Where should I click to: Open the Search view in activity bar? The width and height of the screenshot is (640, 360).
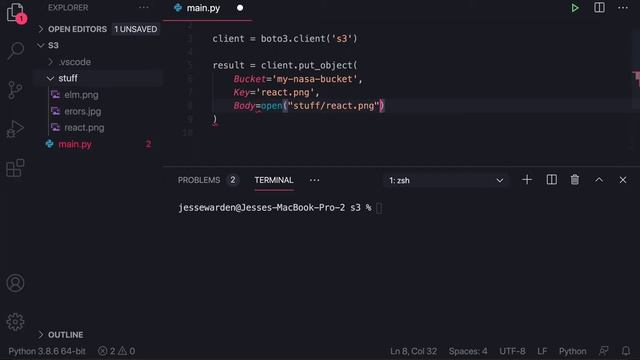coord(16,51)
